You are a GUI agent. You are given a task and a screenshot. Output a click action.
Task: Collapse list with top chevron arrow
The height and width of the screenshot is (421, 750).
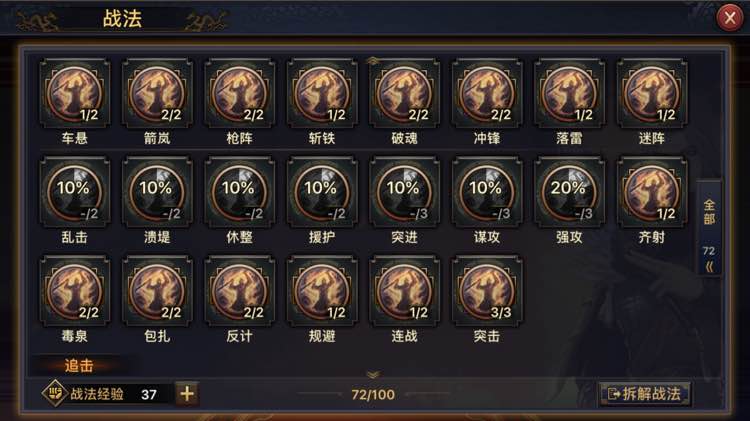coord(373,61)
